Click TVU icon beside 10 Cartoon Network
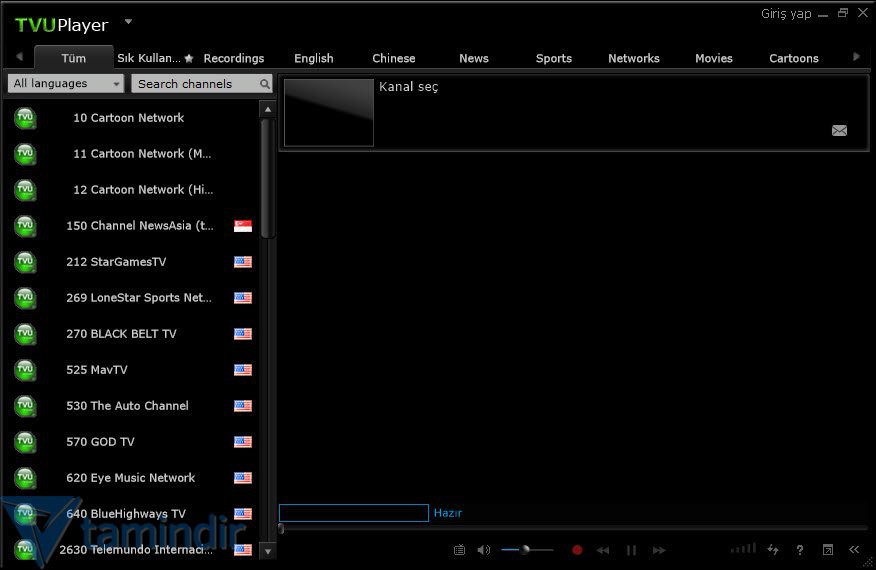Screen dimensions: 876x570 tap(25, 118)
